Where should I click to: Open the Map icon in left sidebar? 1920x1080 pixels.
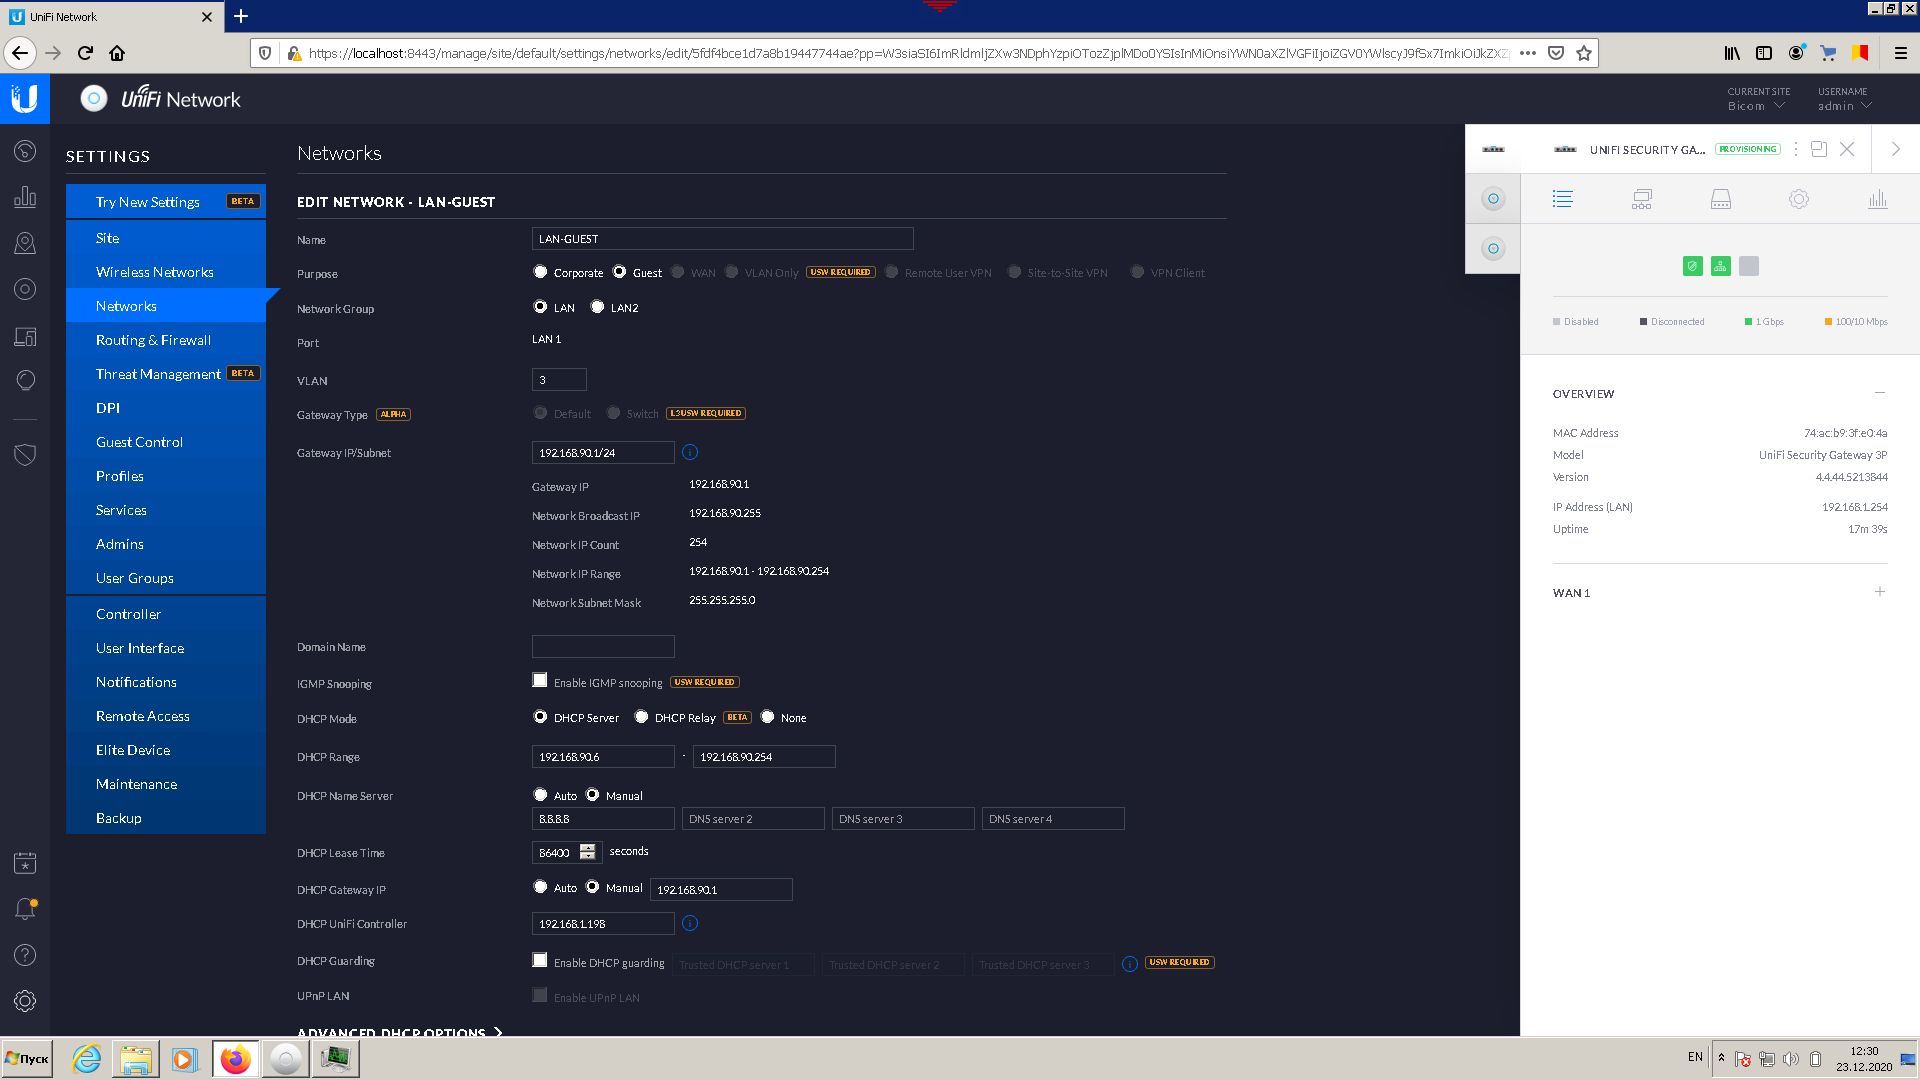pos(25,243)
